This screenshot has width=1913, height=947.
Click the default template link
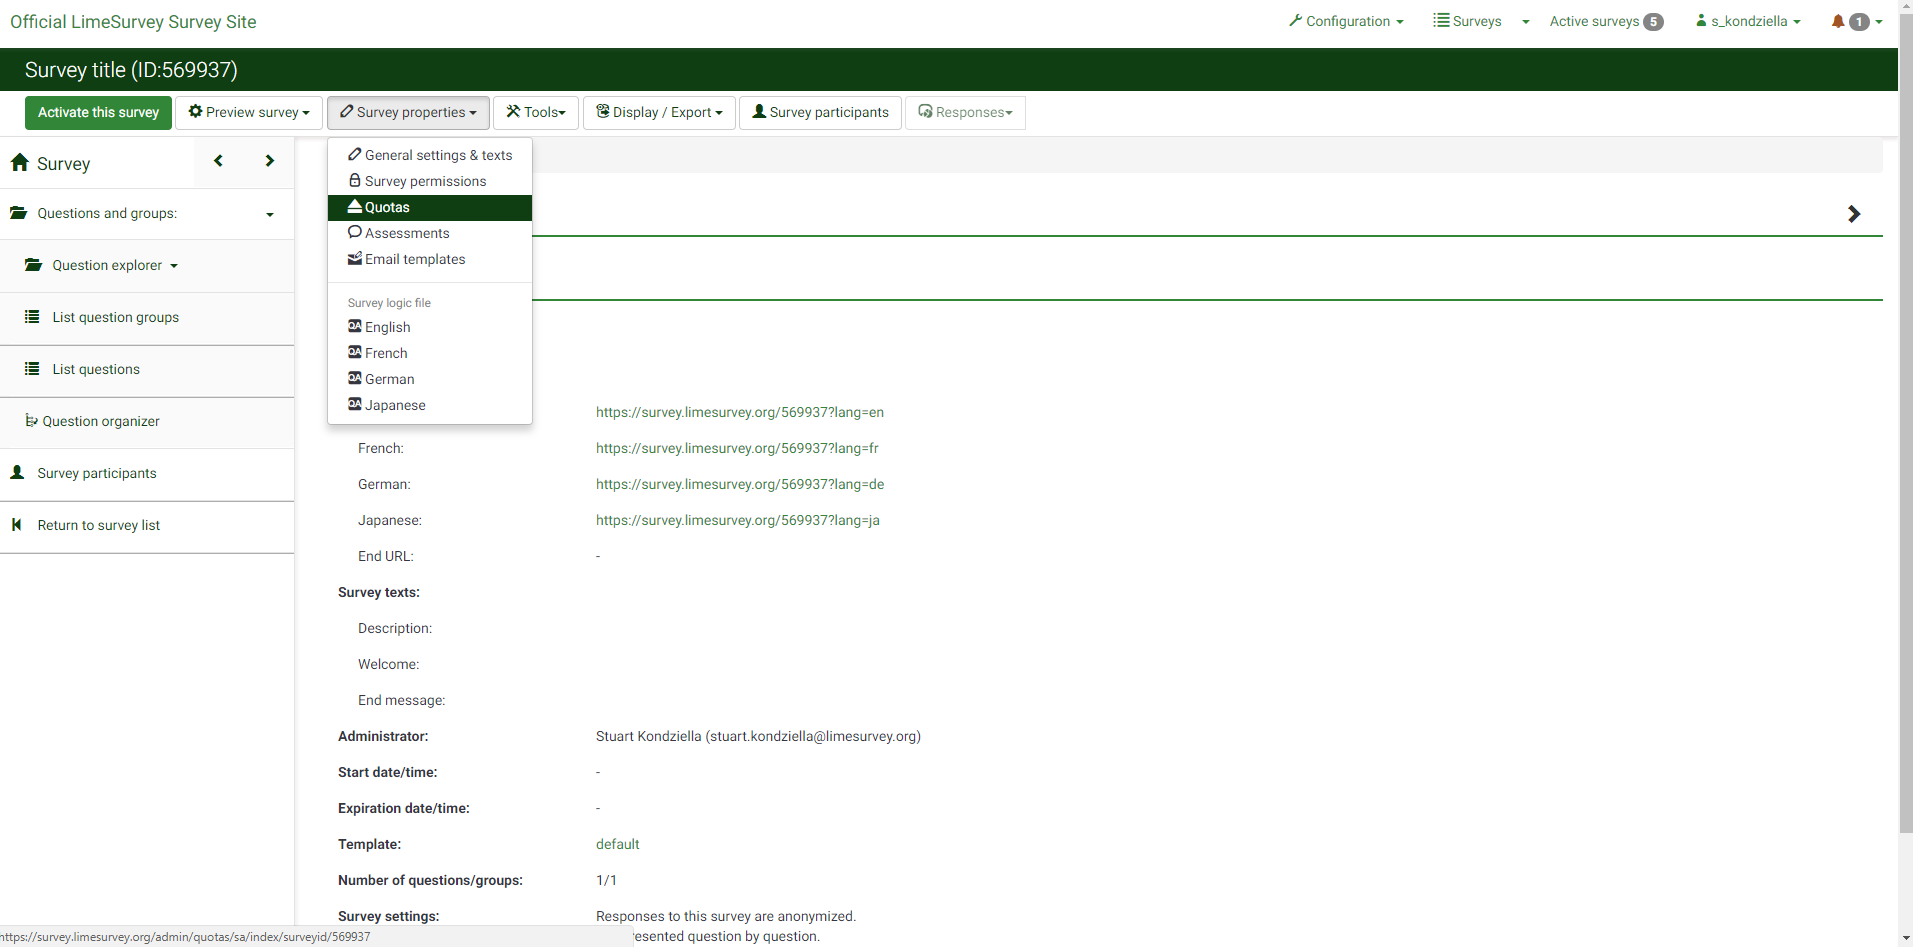[617, 844]
